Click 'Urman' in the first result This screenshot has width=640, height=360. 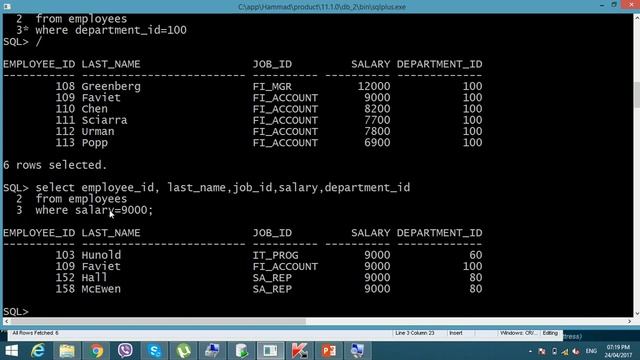[x=98, y=131]
